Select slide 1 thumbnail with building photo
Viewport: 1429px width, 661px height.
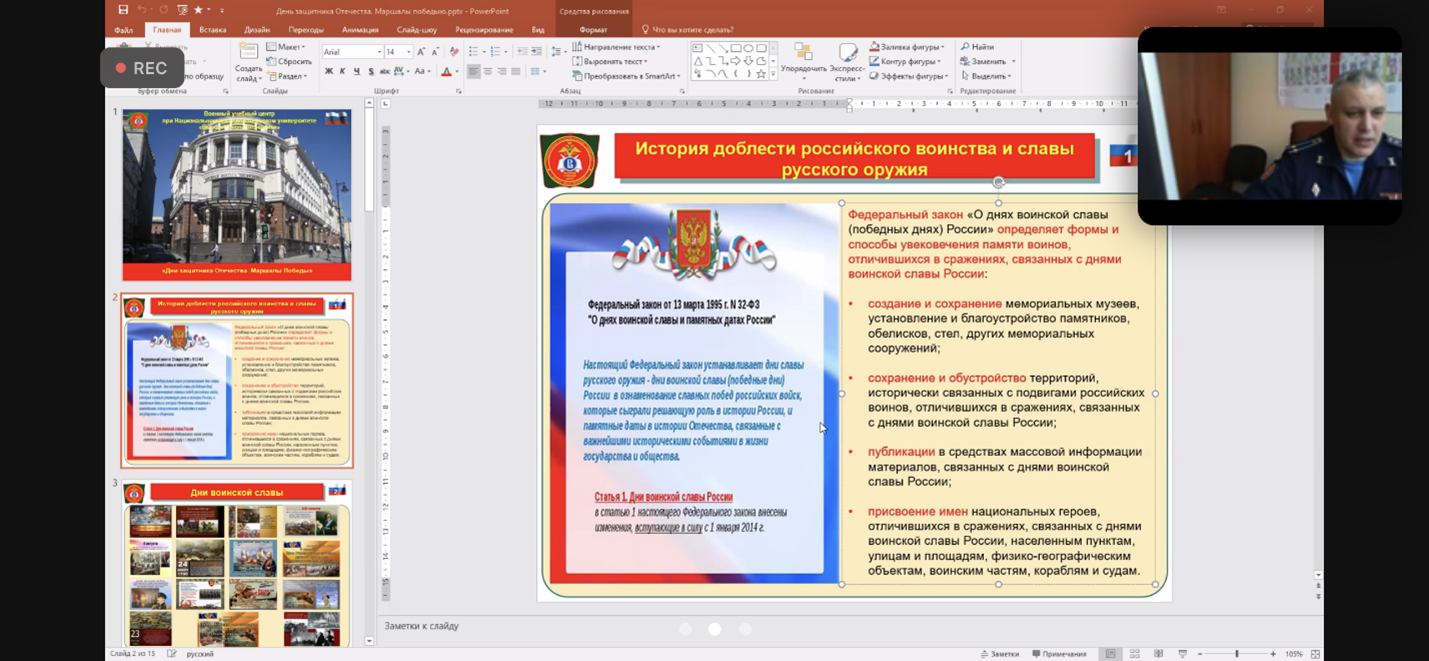237,195
